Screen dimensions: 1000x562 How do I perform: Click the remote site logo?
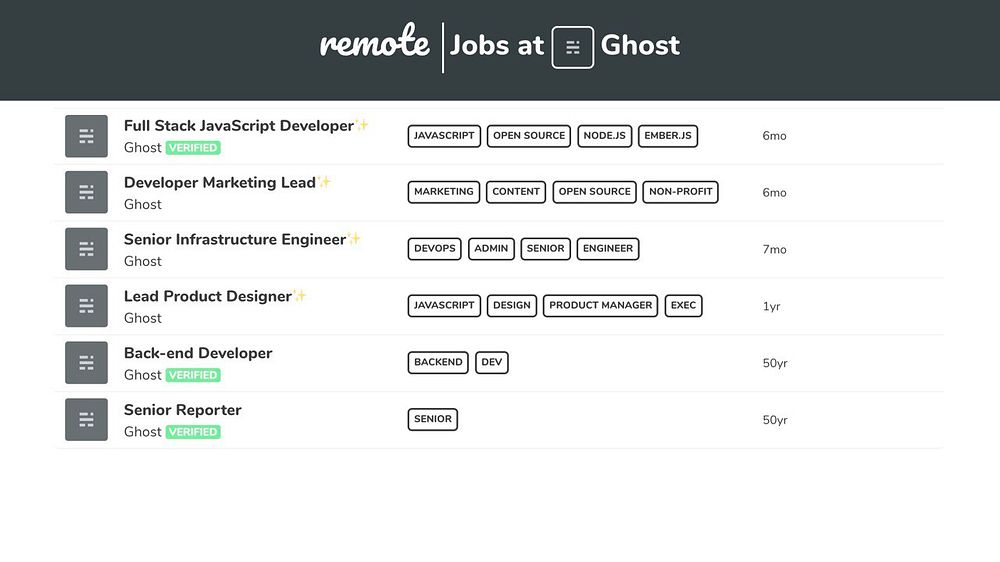coord(374,45)
